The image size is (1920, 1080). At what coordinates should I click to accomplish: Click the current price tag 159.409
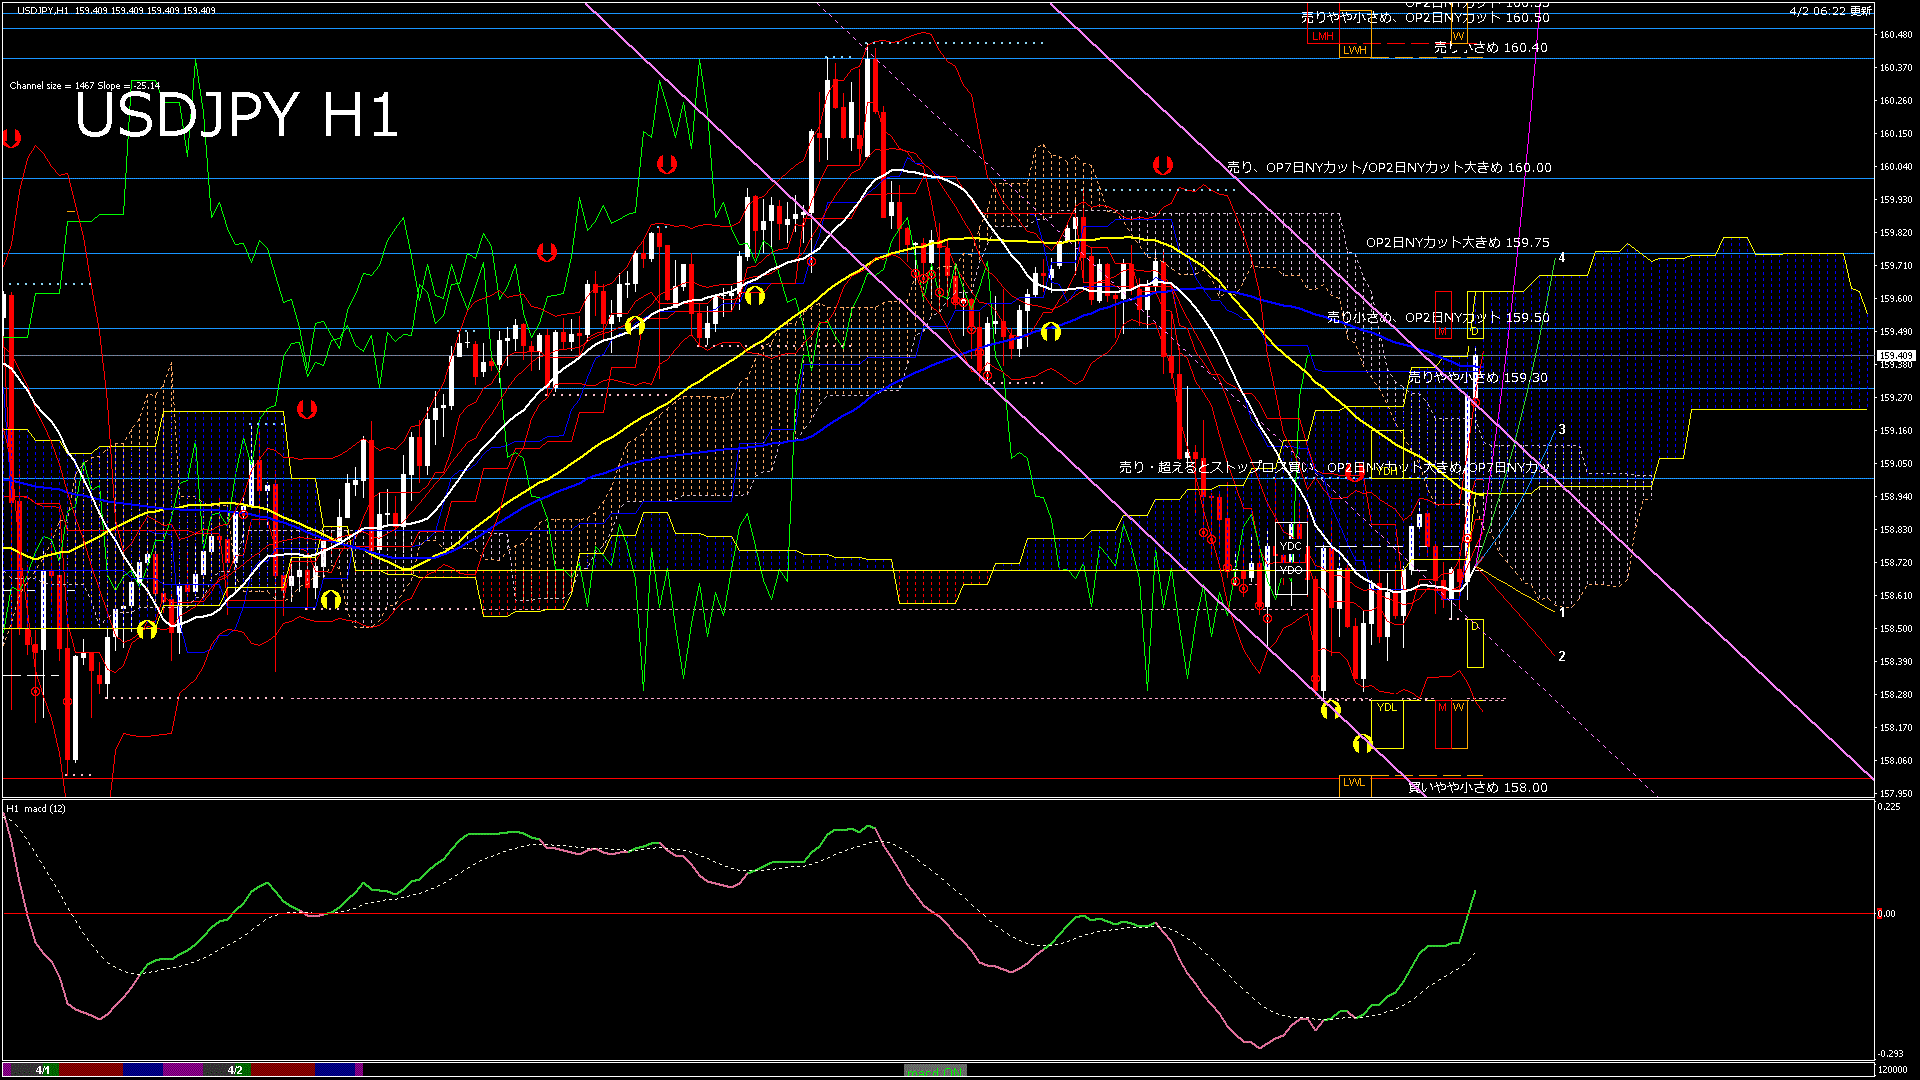[1896, 356]
